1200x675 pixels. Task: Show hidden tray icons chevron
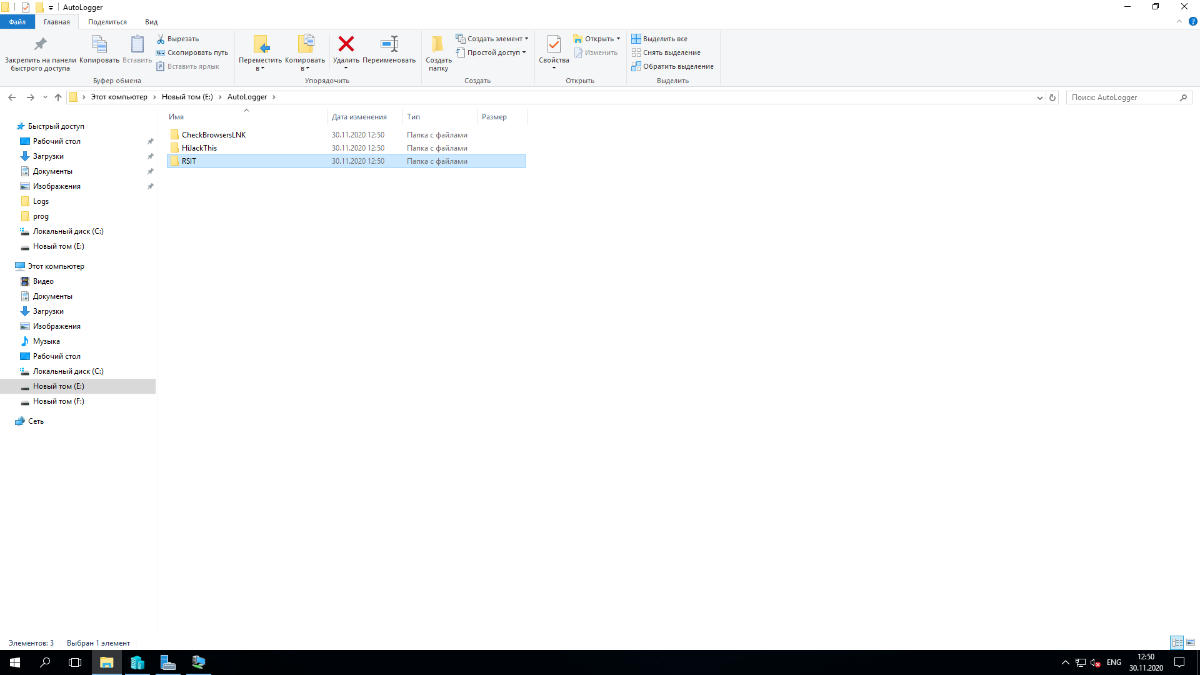coord(1064,662)
